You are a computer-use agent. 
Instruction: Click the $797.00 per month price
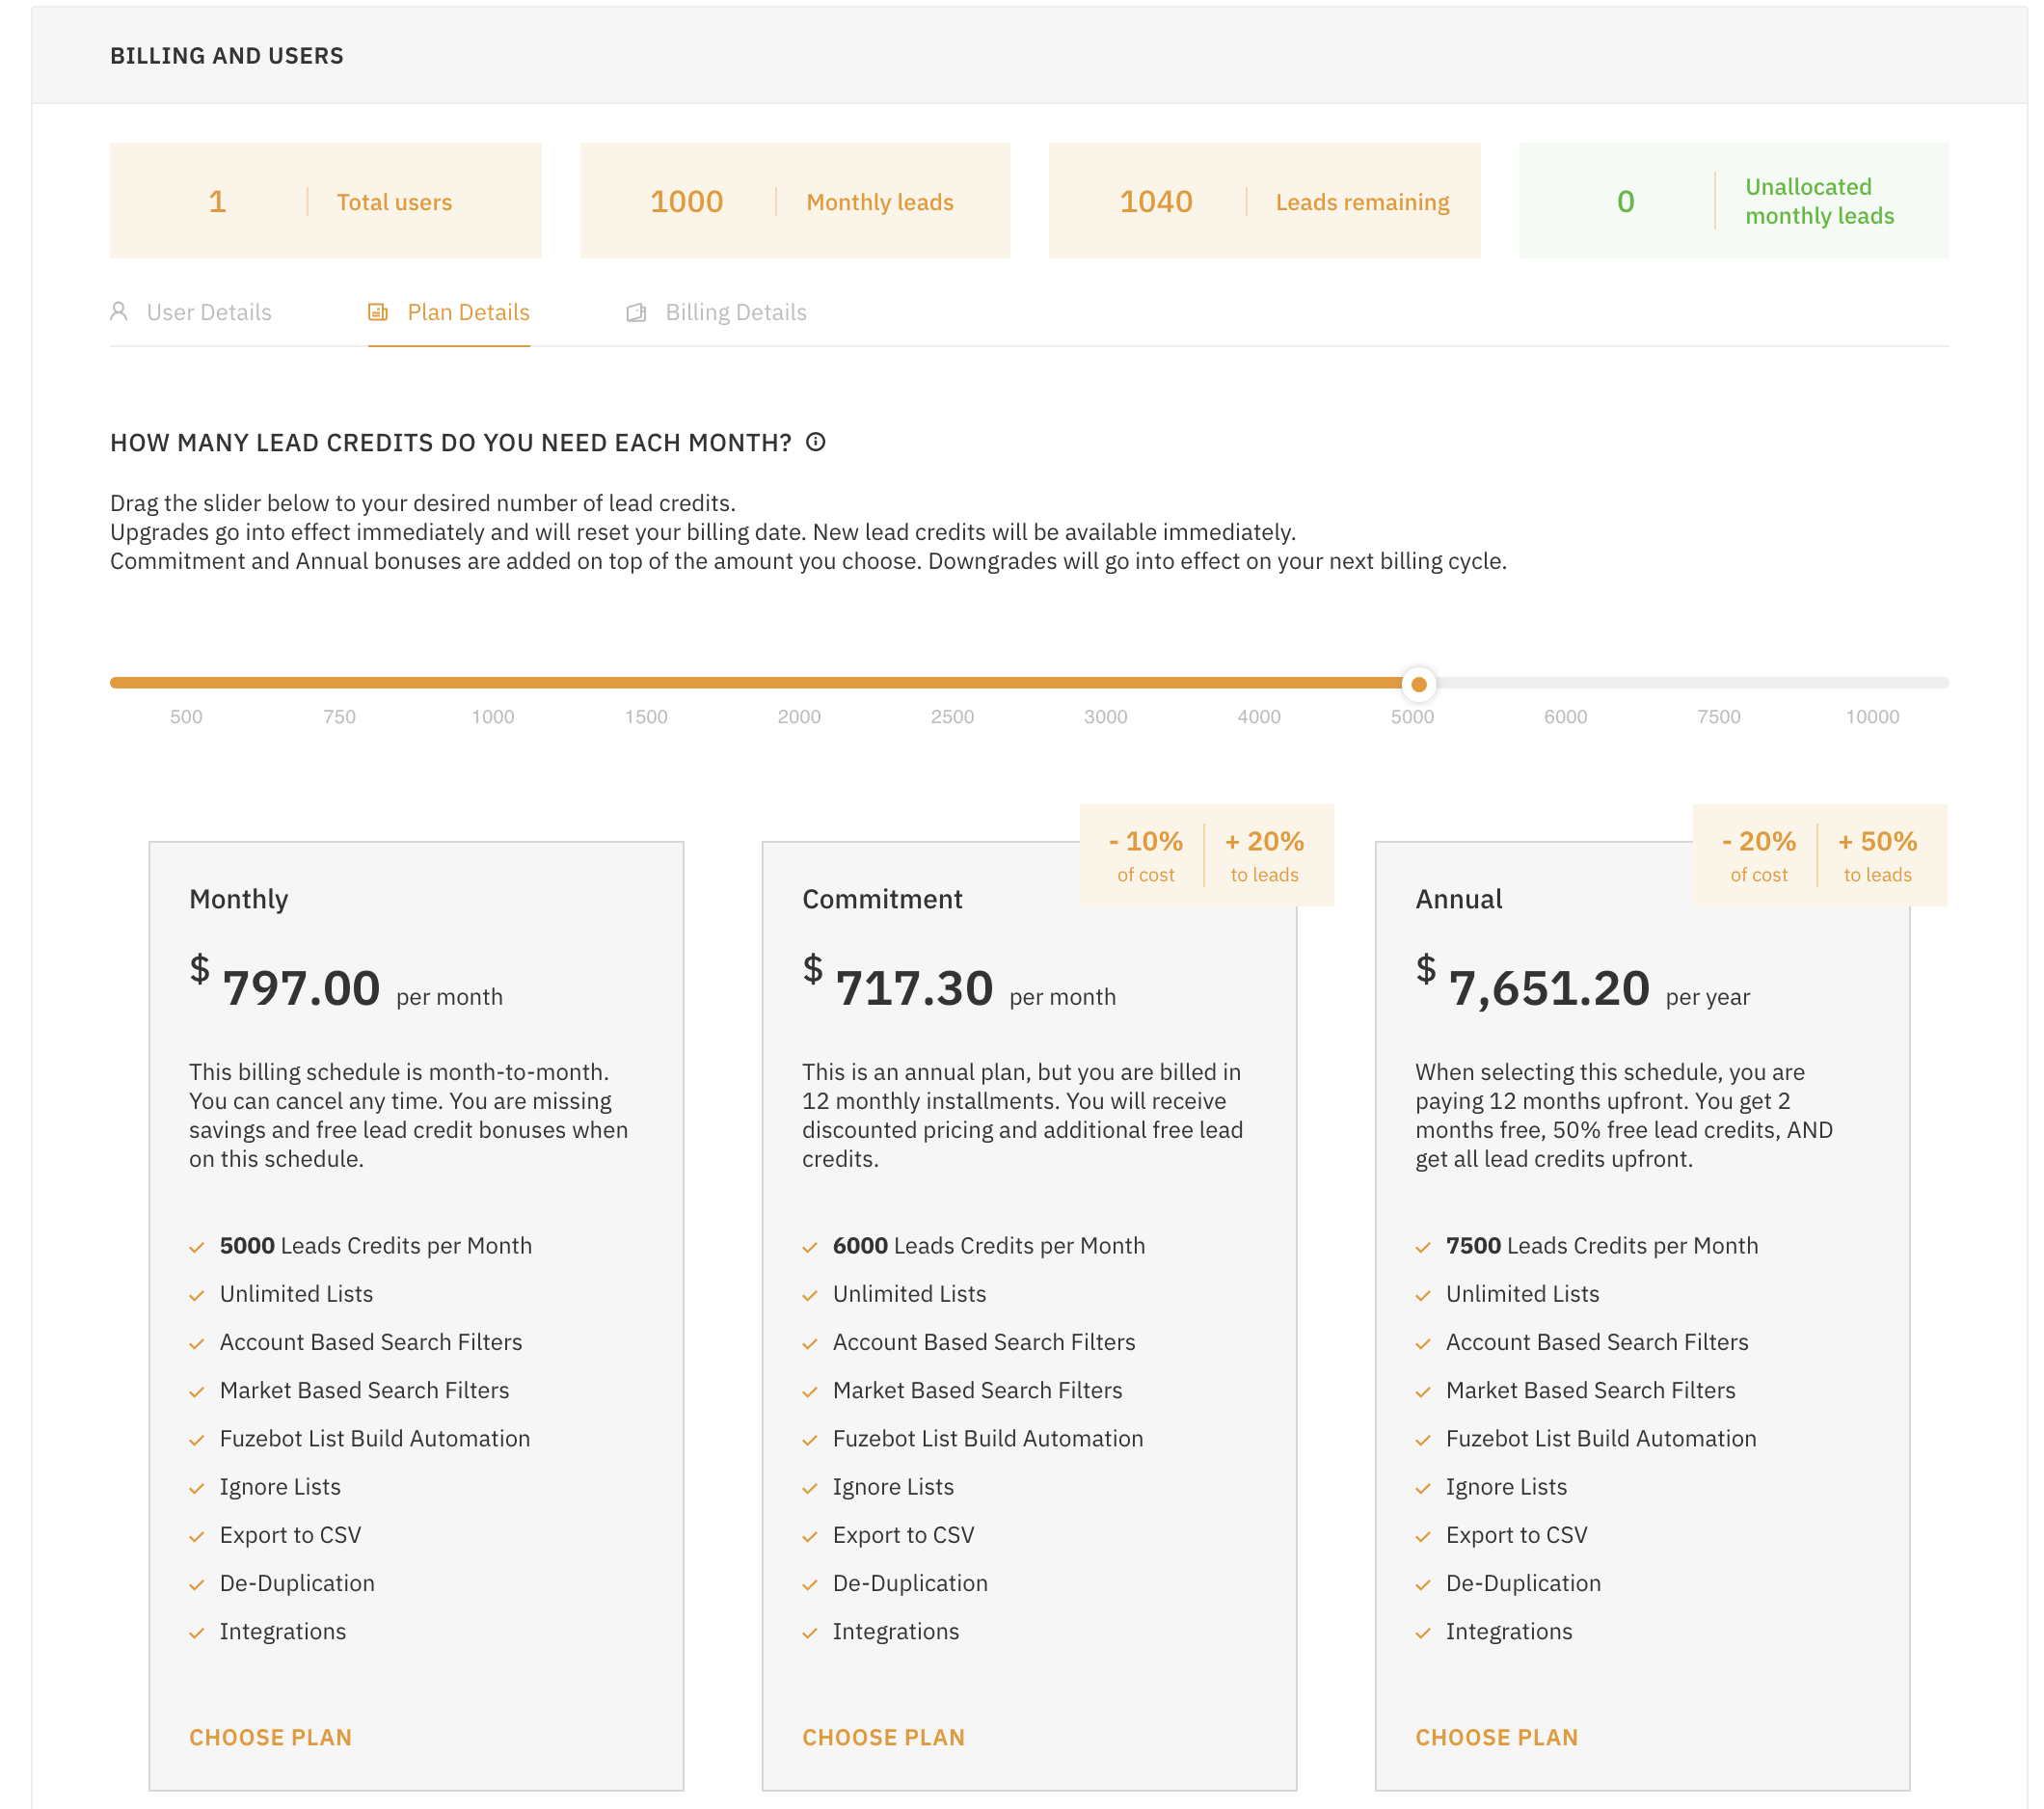(x=346, y=984)
